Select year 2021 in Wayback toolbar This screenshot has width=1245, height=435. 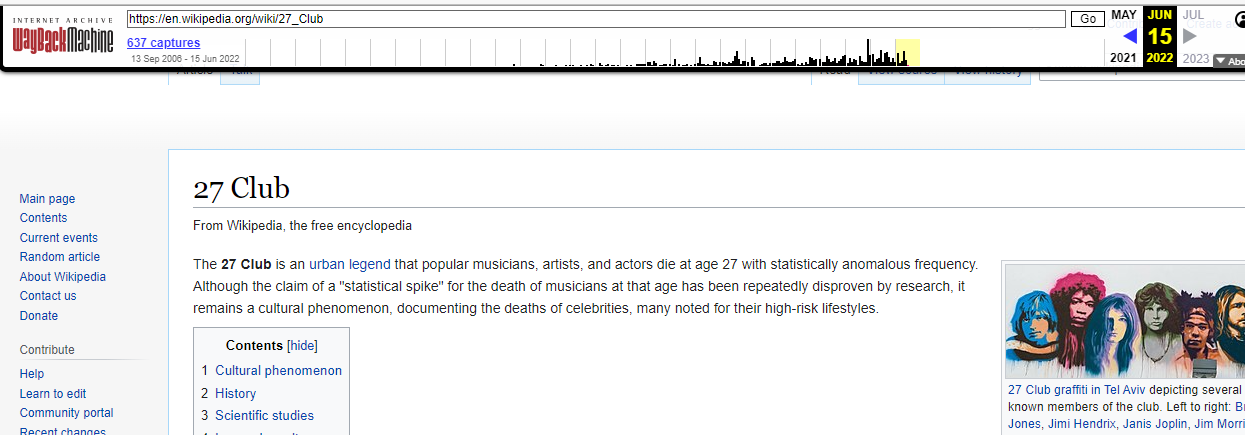click(1123, 58)
